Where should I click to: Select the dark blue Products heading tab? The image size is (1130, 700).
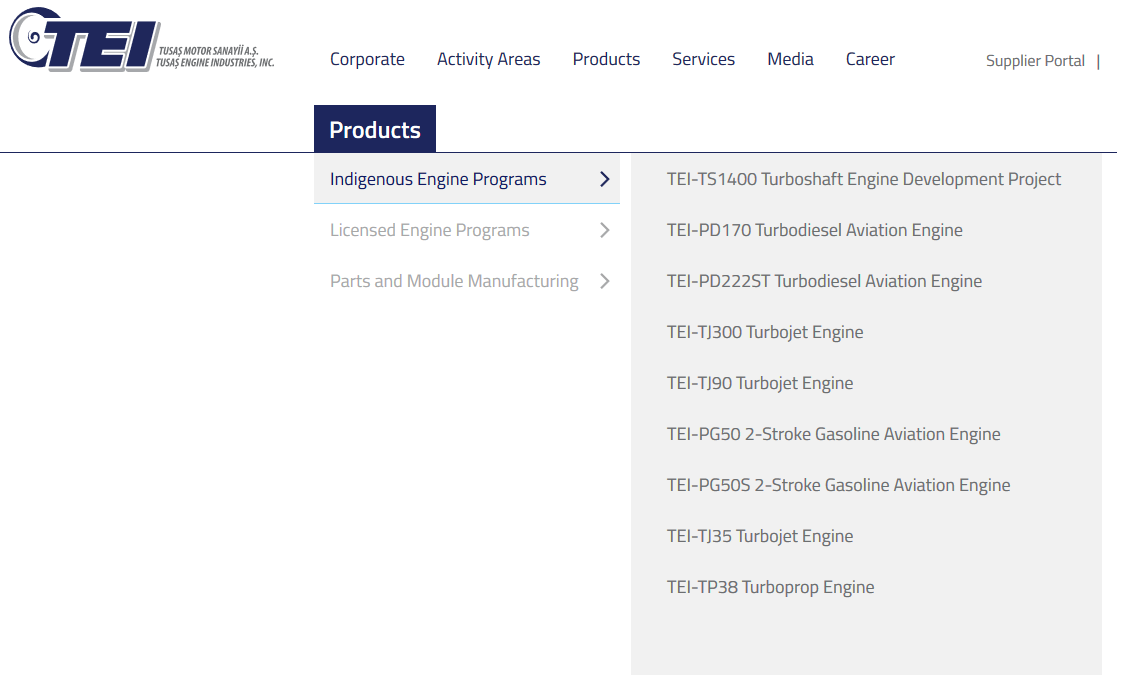(375, 129)
